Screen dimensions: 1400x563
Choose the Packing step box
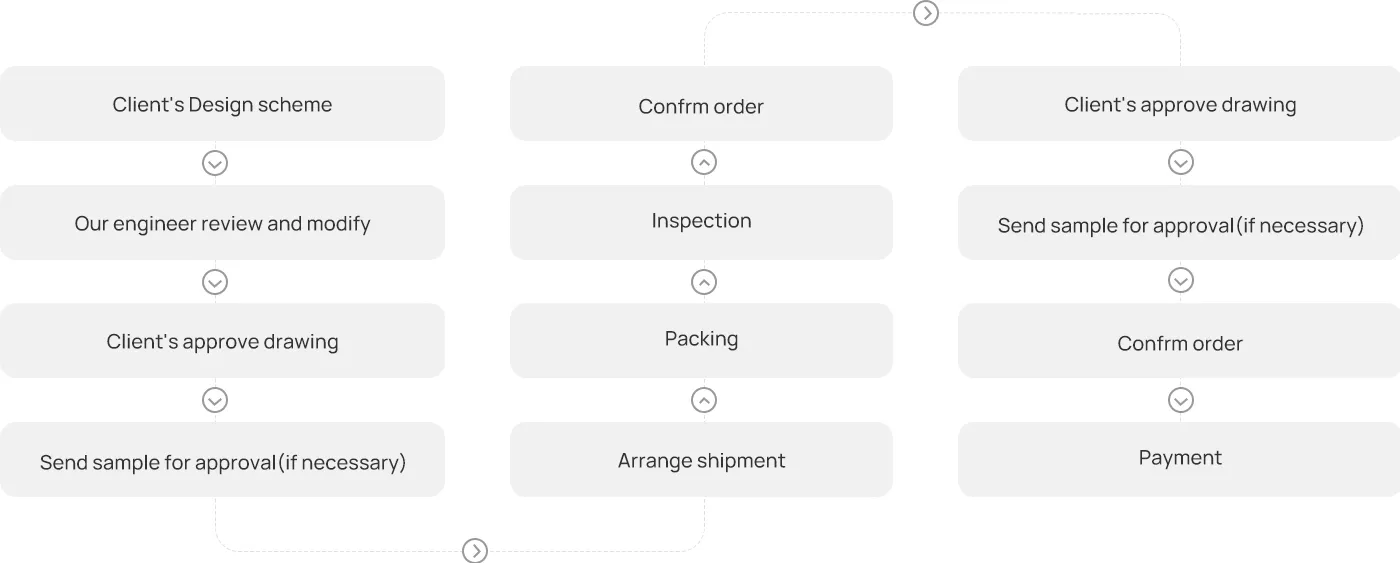pos(701,340)
